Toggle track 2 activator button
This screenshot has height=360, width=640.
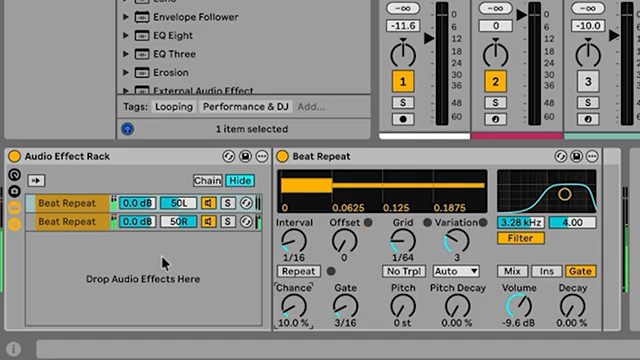pos(496,82)
